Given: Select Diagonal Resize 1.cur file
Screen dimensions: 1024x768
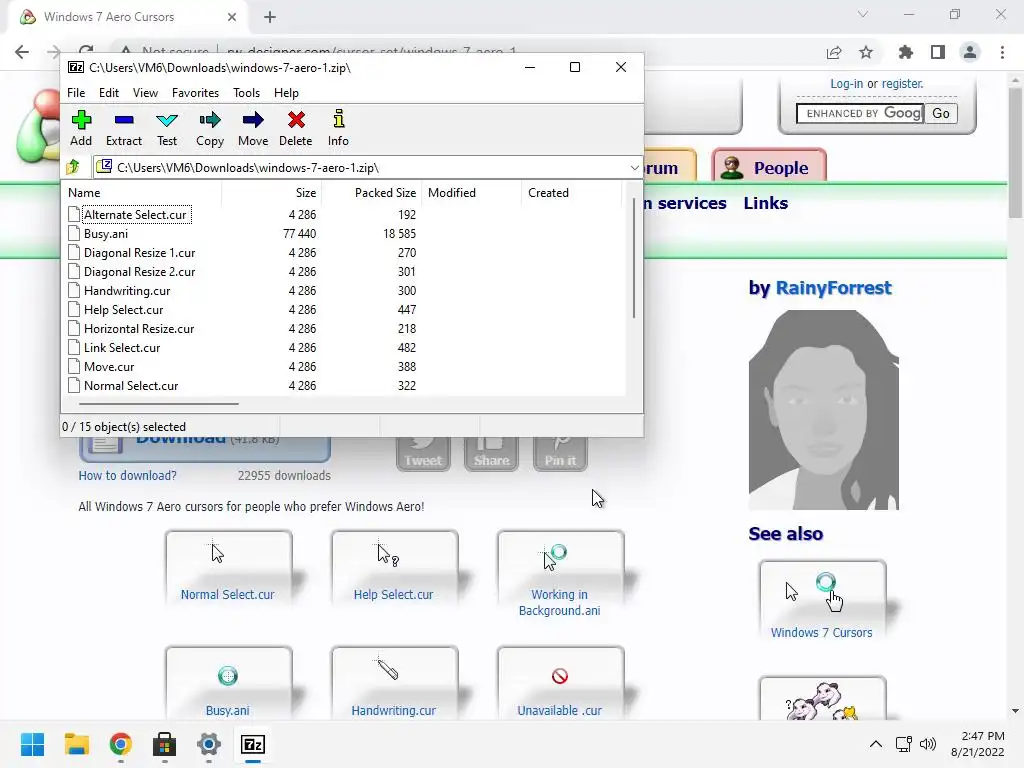Looking at the screenshot, I should [139, 253].
